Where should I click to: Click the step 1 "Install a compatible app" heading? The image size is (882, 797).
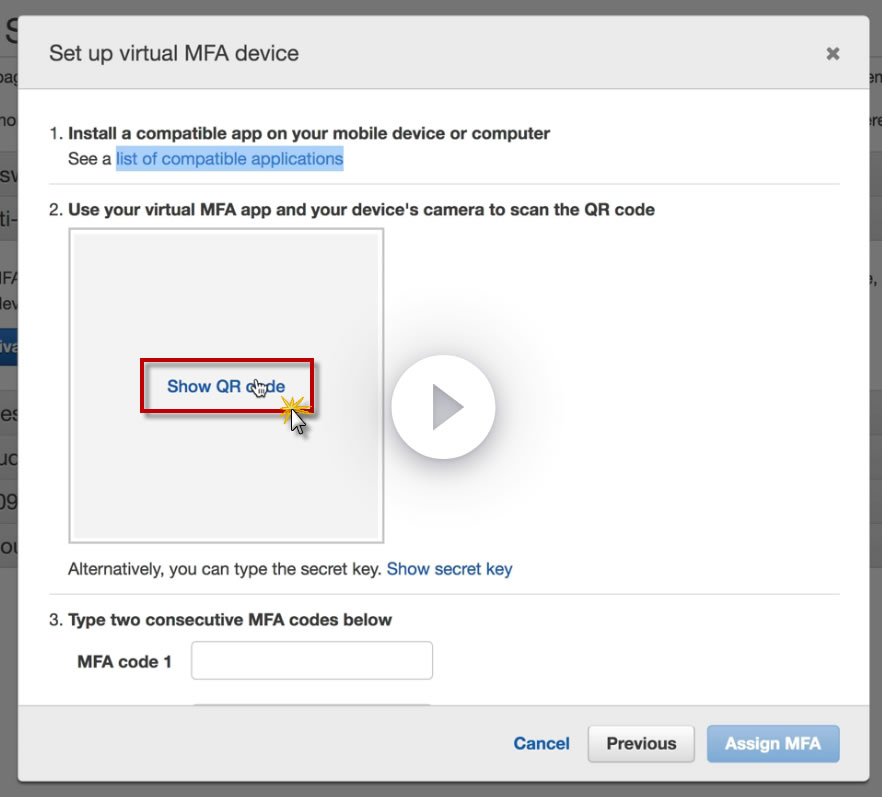tap(308, 133)
